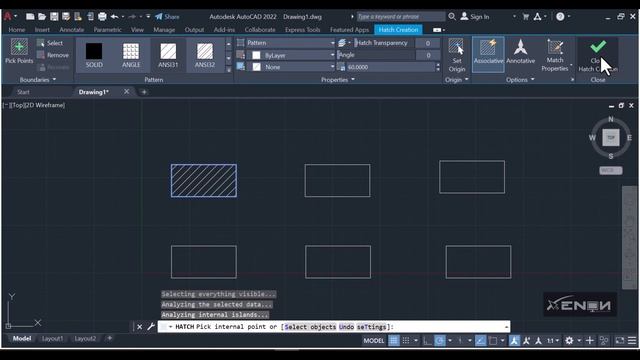Expand the hatch pattern gallery list
Viewport: 640px width, 360px height.
(229, 69)
